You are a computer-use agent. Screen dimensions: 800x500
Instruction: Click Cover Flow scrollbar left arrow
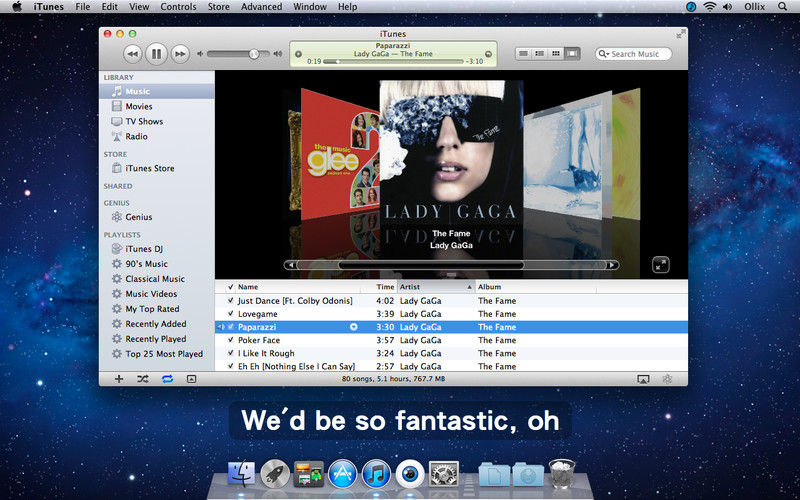pyautogui.click(x=290, y=265)
